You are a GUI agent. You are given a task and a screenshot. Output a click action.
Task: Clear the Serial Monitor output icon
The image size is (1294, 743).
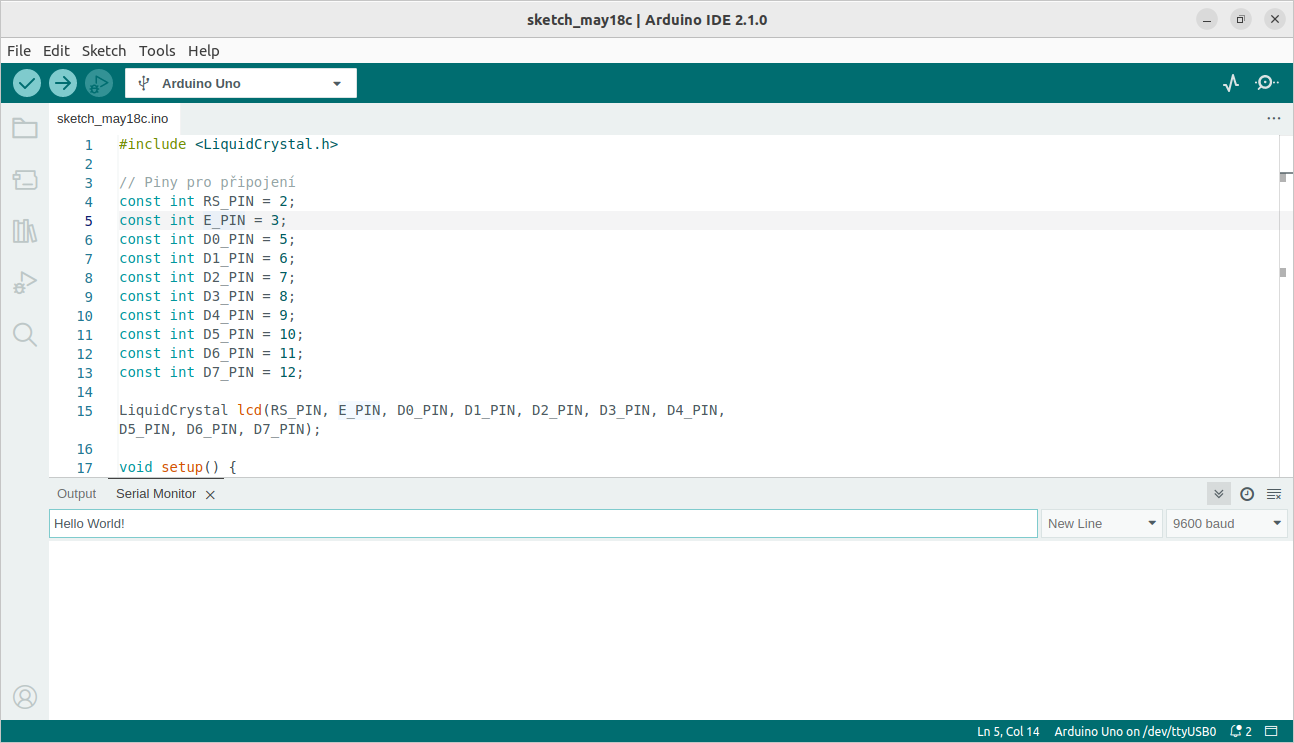point(1274,494)
